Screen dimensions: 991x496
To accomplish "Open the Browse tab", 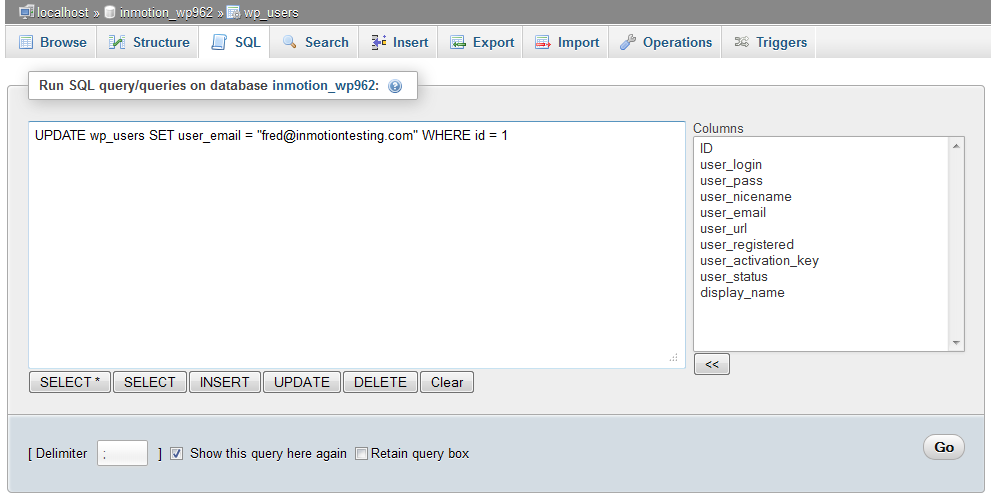I will click(52, 43).
